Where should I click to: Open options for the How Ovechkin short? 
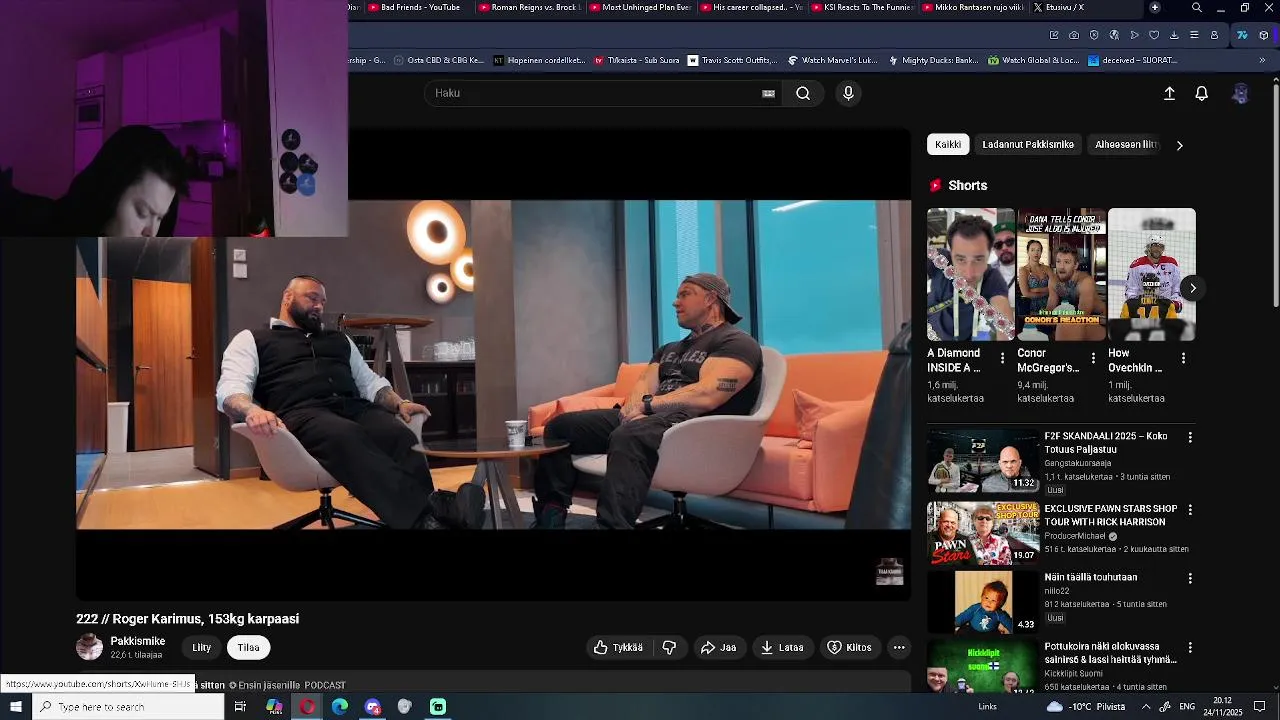(x=1183, y=358)
